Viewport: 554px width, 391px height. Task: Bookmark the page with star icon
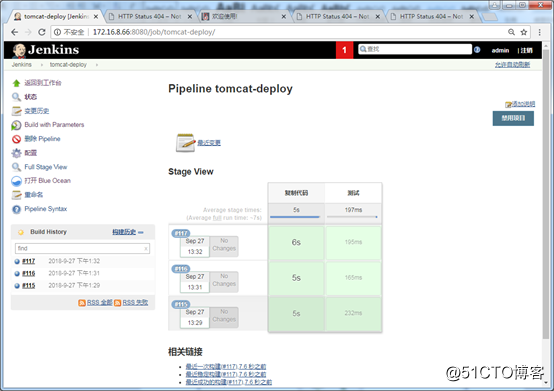coord(524,32)
